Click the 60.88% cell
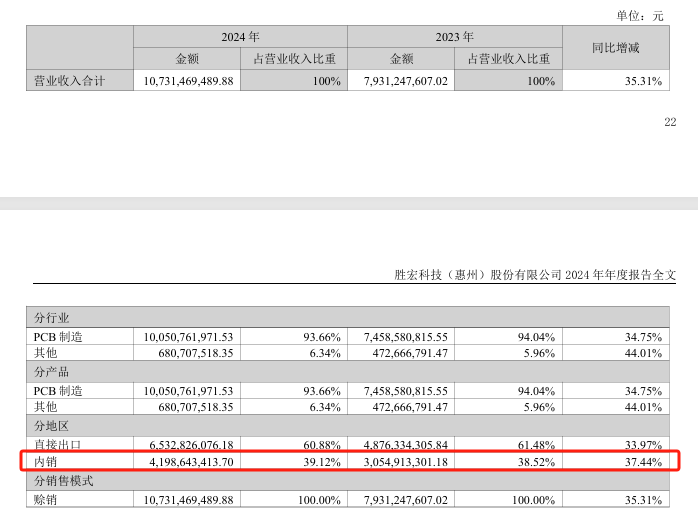 322,445
